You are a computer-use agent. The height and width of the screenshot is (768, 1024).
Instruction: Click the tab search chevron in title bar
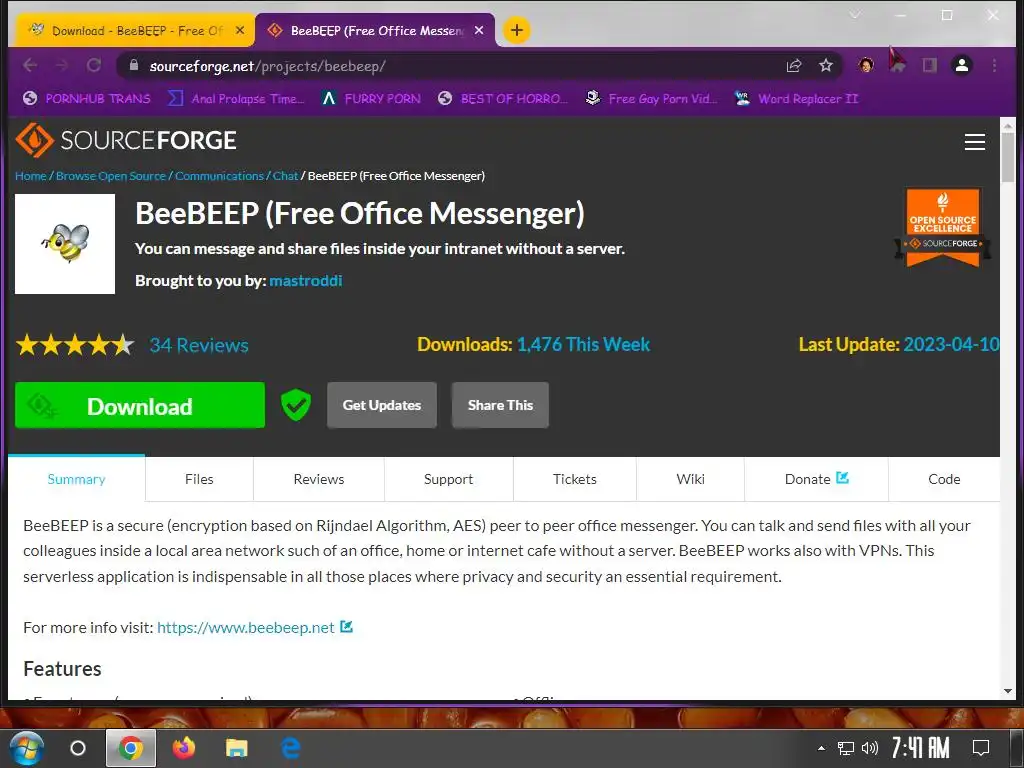click(855, 15)
